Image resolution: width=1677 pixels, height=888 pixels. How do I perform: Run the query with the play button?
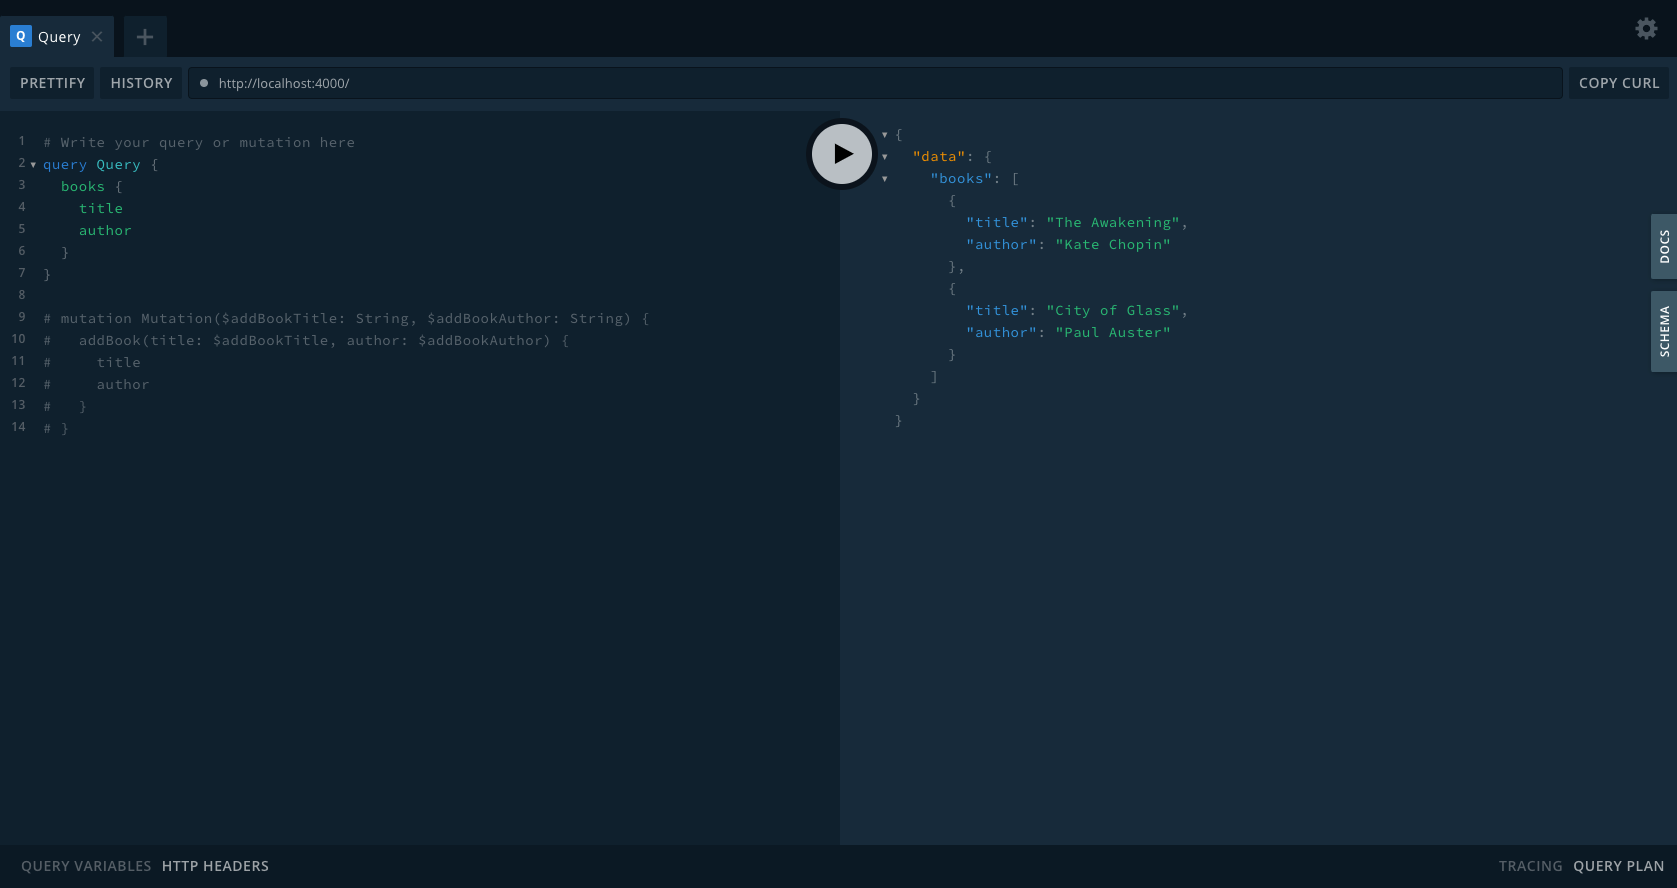click(842, 154)
